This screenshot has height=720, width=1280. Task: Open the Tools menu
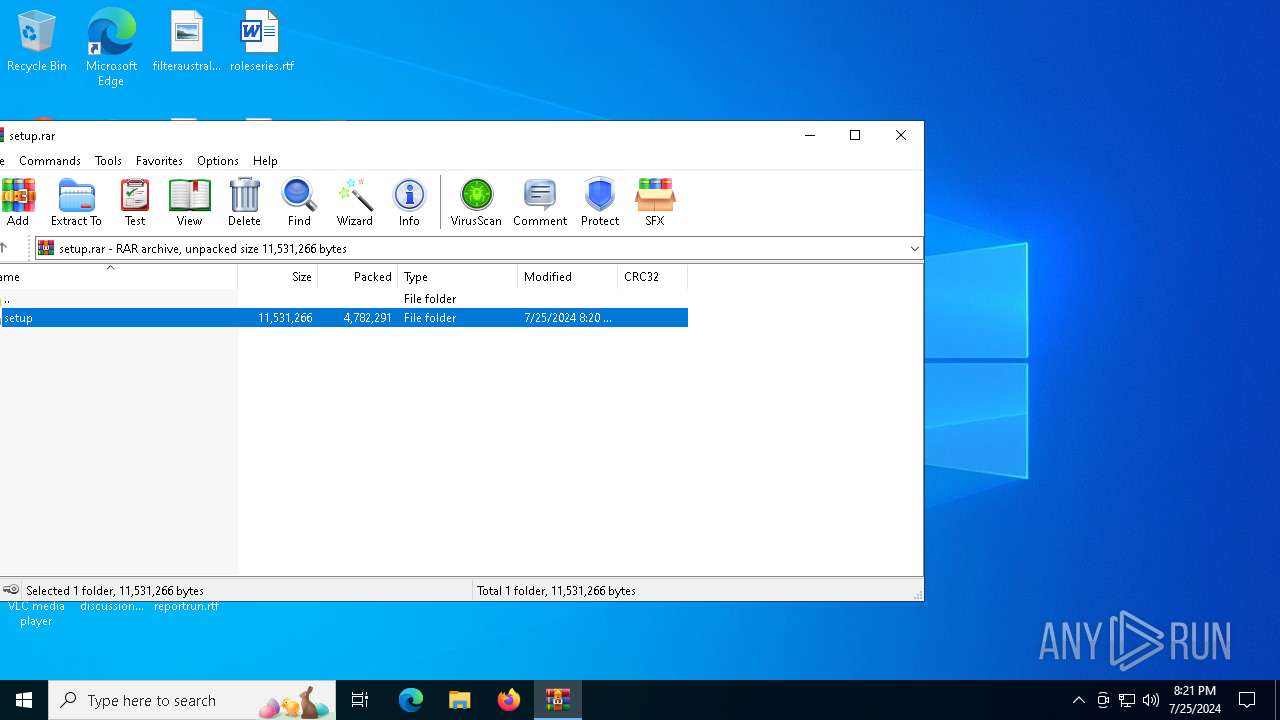108,161
